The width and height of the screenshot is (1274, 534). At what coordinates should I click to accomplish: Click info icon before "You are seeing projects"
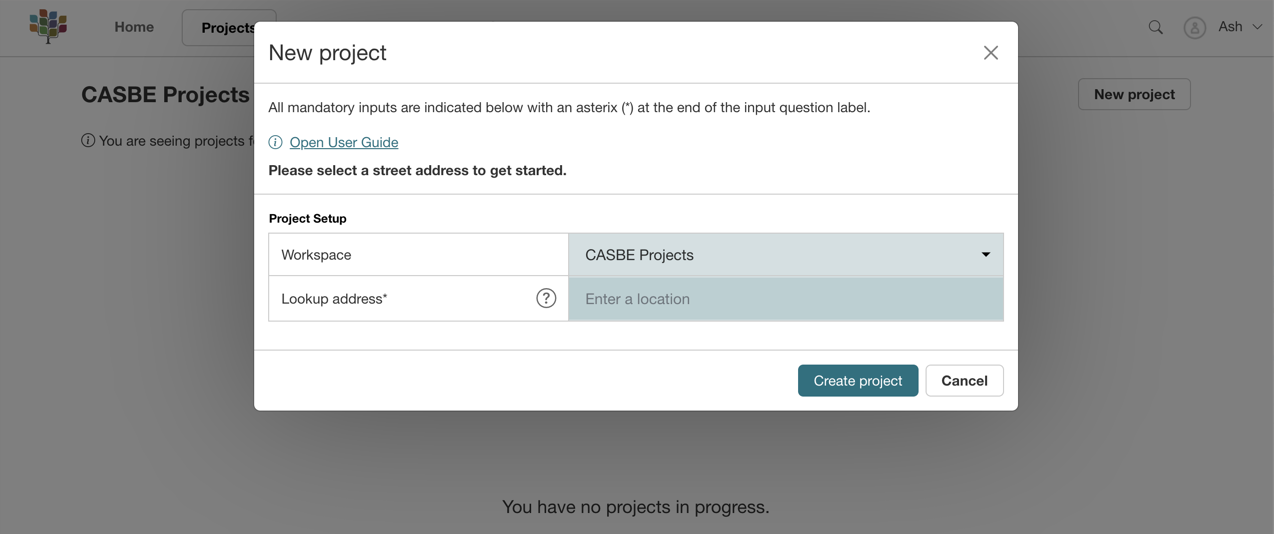tap(88, 141)
